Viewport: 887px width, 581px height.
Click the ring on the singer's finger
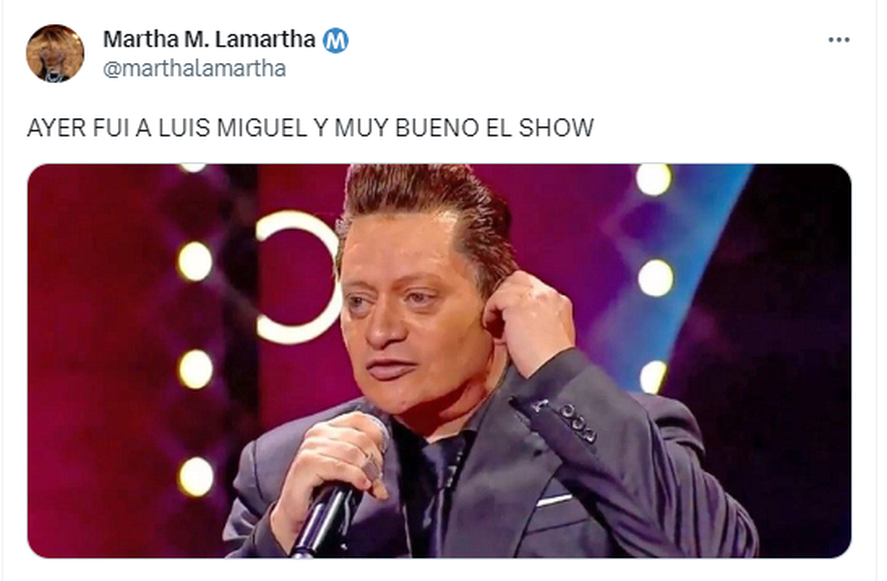pyautogui.click(x=372, y=465)
